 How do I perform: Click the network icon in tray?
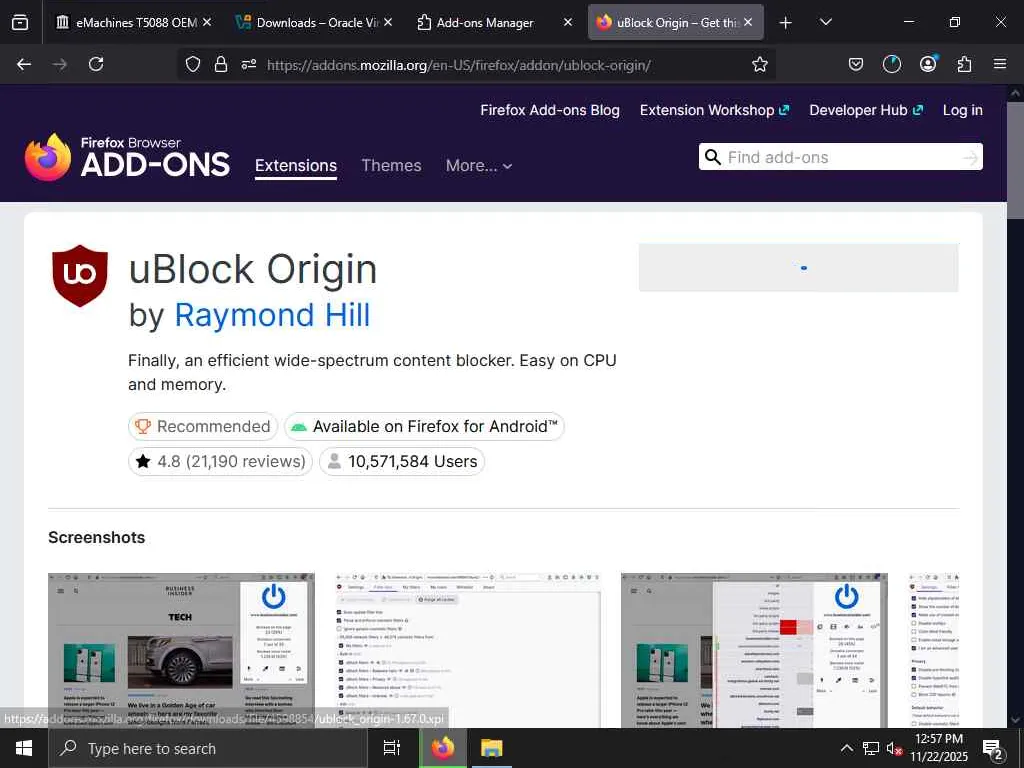(x=871, y=748)
